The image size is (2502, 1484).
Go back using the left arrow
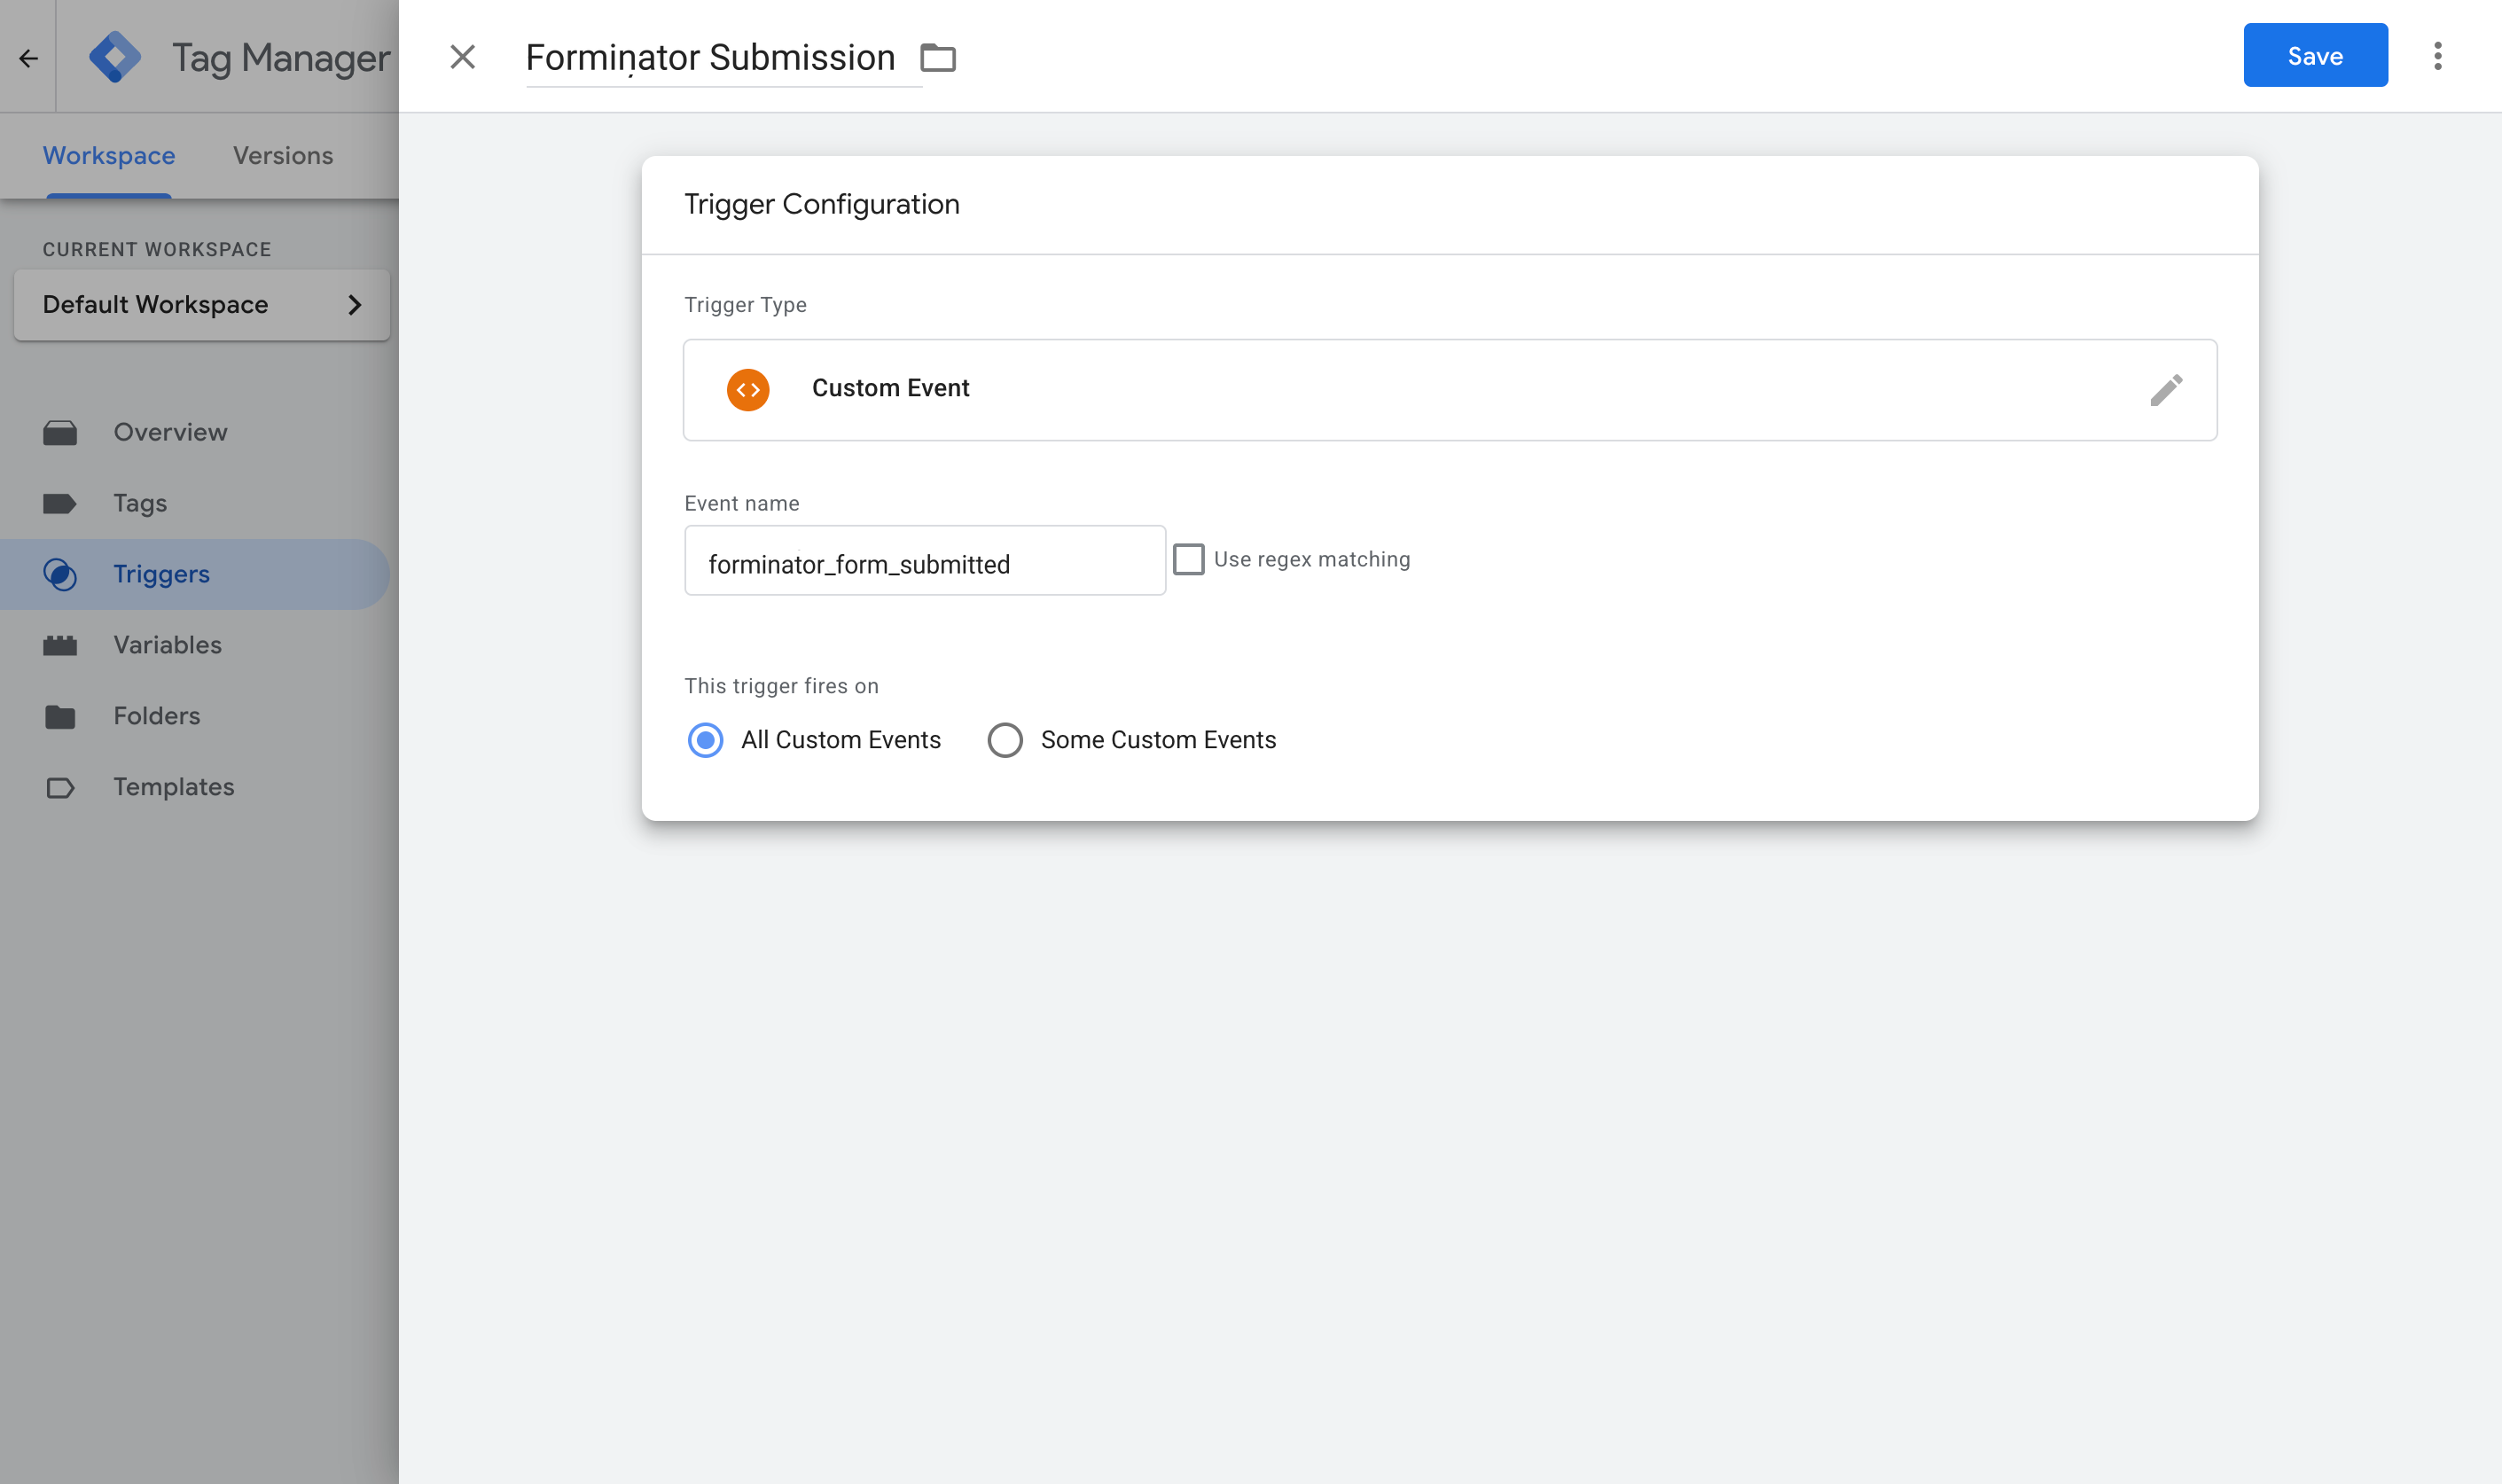(x=28, y=58)
